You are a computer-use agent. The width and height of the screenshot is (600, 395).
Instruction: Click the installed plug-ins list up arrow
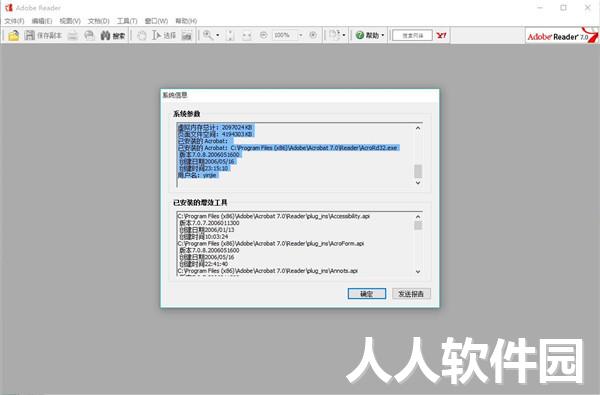tap(418, 217)
